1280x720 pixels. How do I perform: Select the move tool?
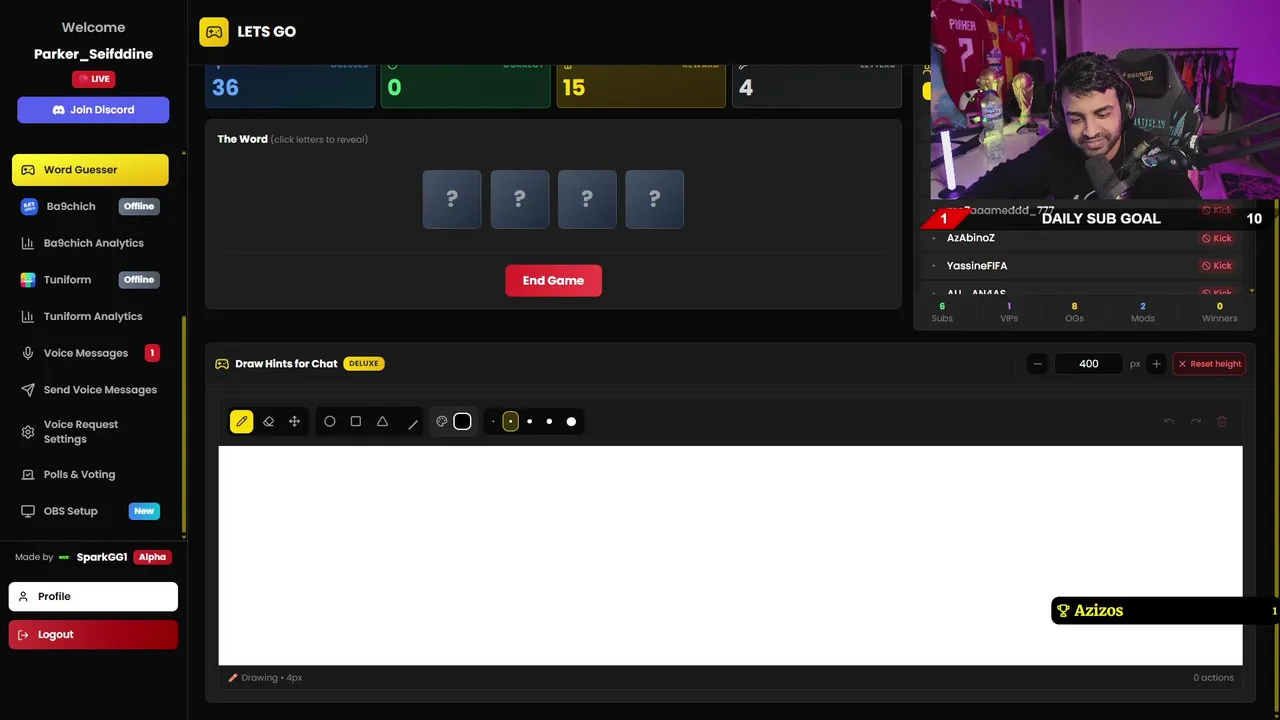point(294,422)
